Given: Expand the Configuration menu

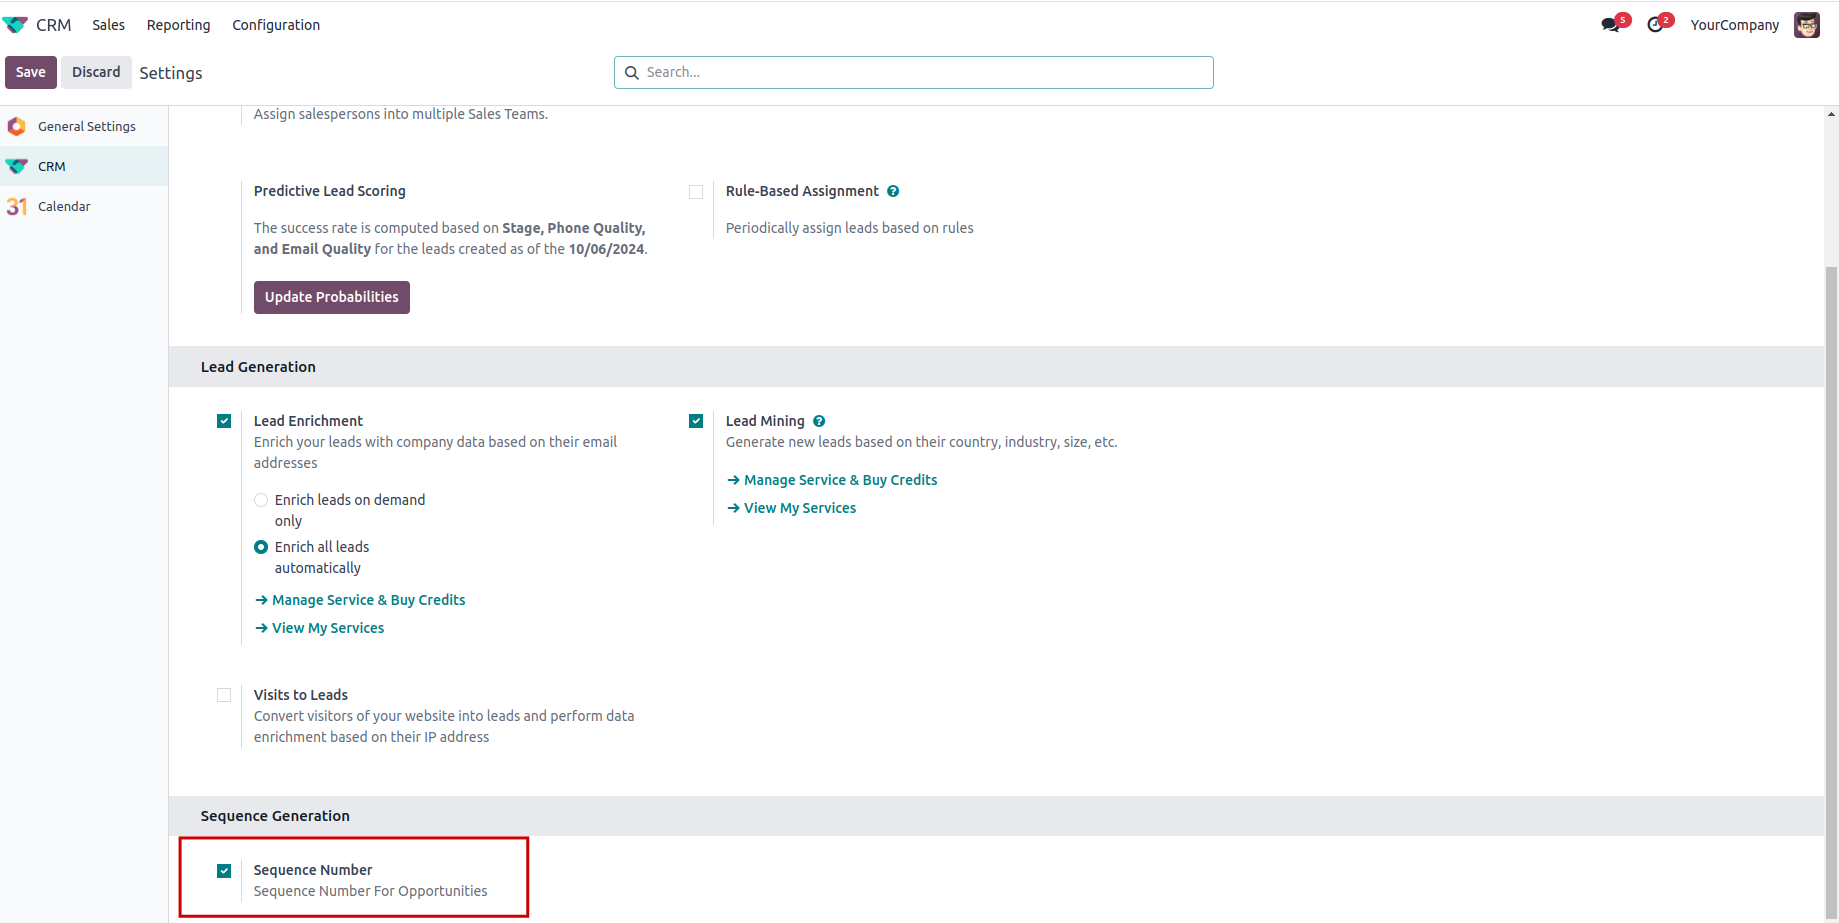Looking at the screenshot, I should tap(276, 25).
